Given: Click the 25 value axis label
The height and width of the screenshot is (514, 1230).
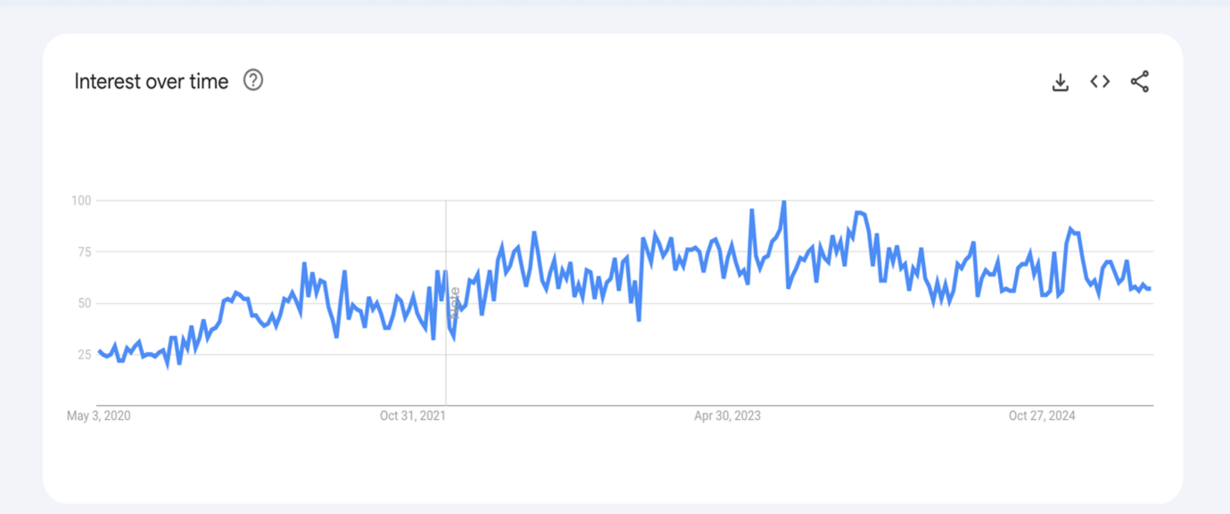Looking at the screenshot, I should [x=84, y=354].
